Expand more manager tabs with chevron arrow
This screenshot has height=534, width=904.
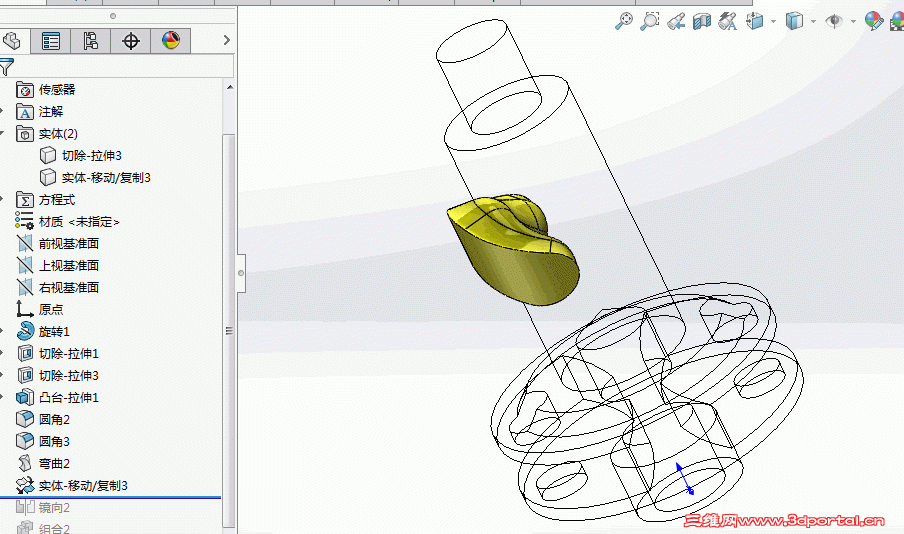227,40
